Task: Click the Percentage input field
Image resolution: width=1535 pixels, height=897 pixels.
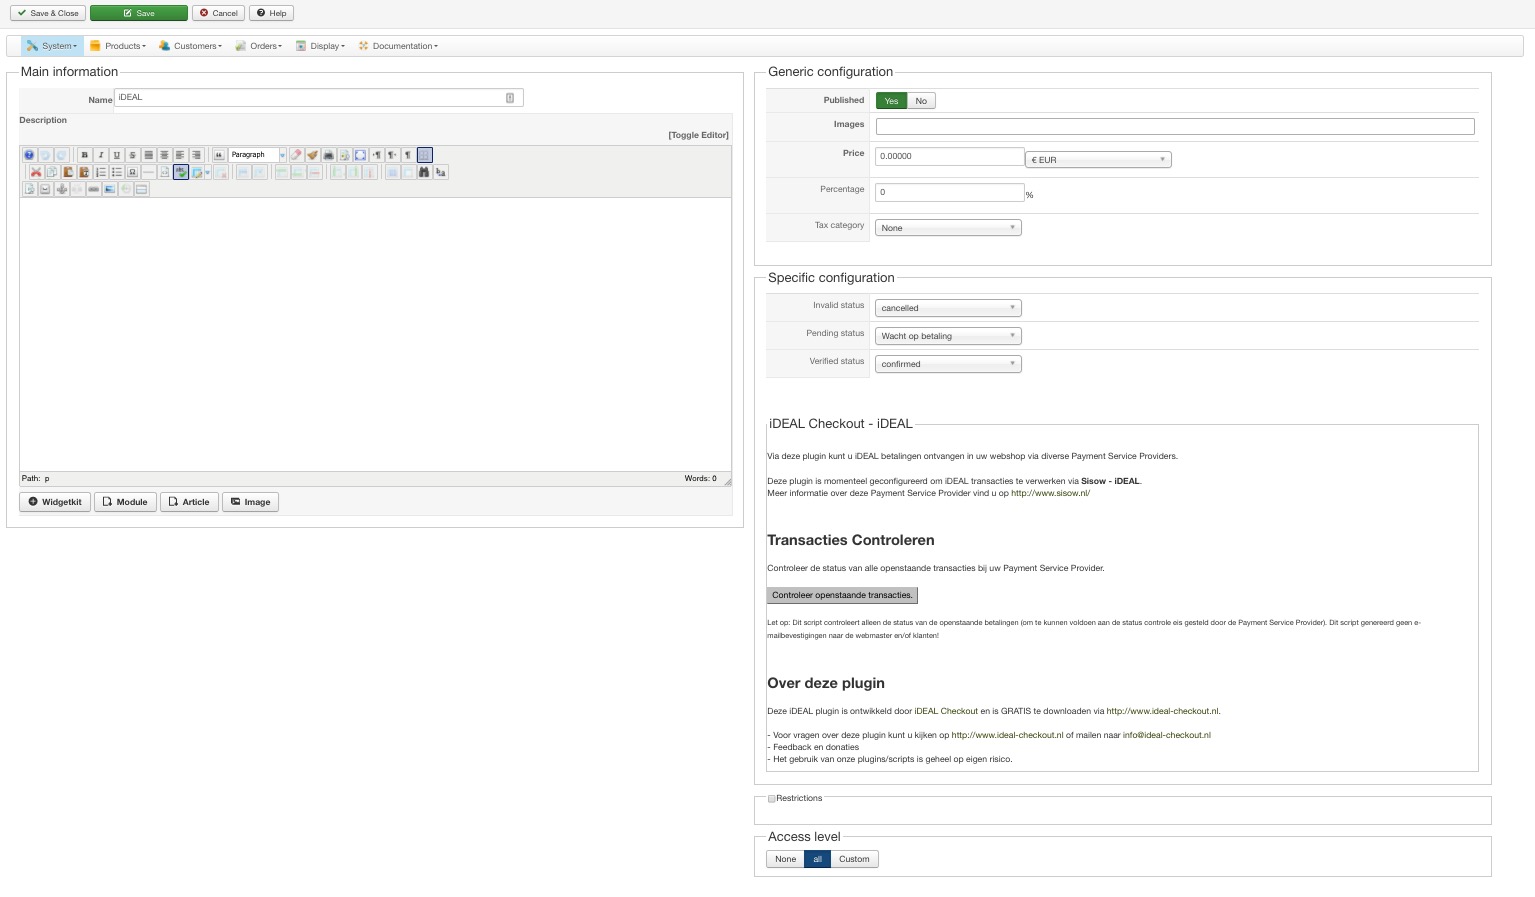Action: pyautogui.click(x=950, y=192)
